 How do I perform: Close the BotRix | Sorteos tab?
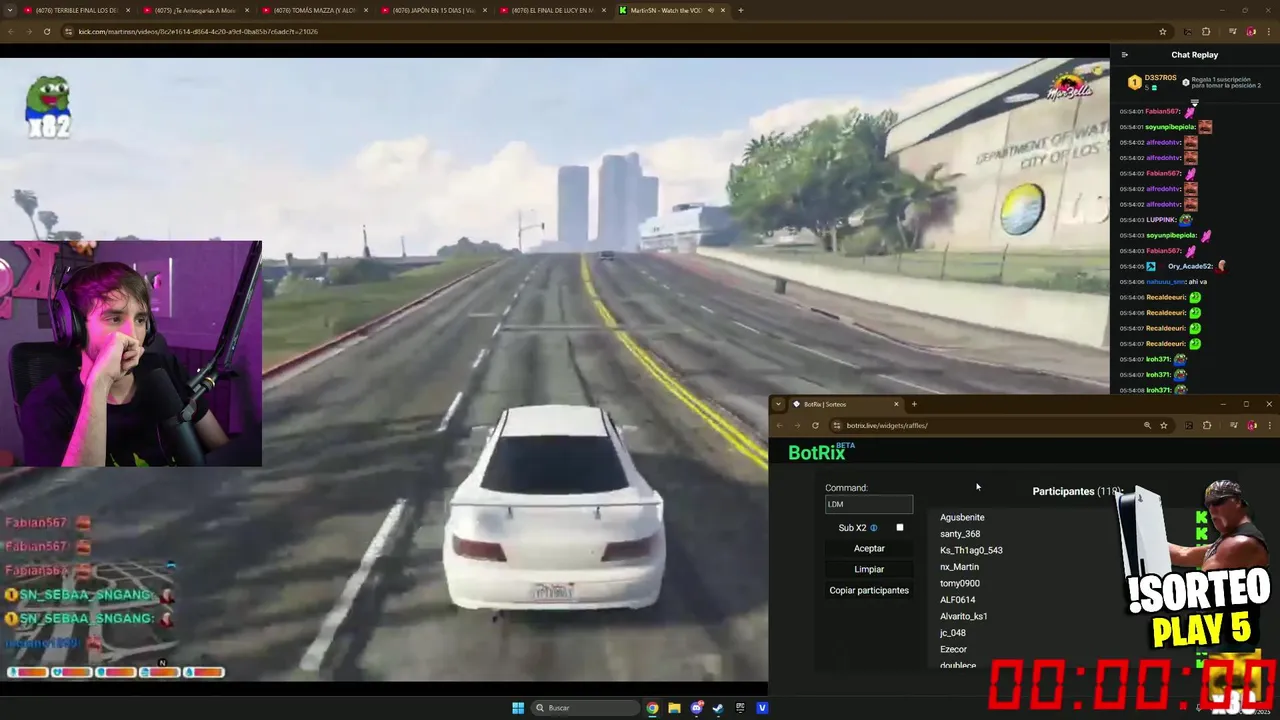(896, 404)
